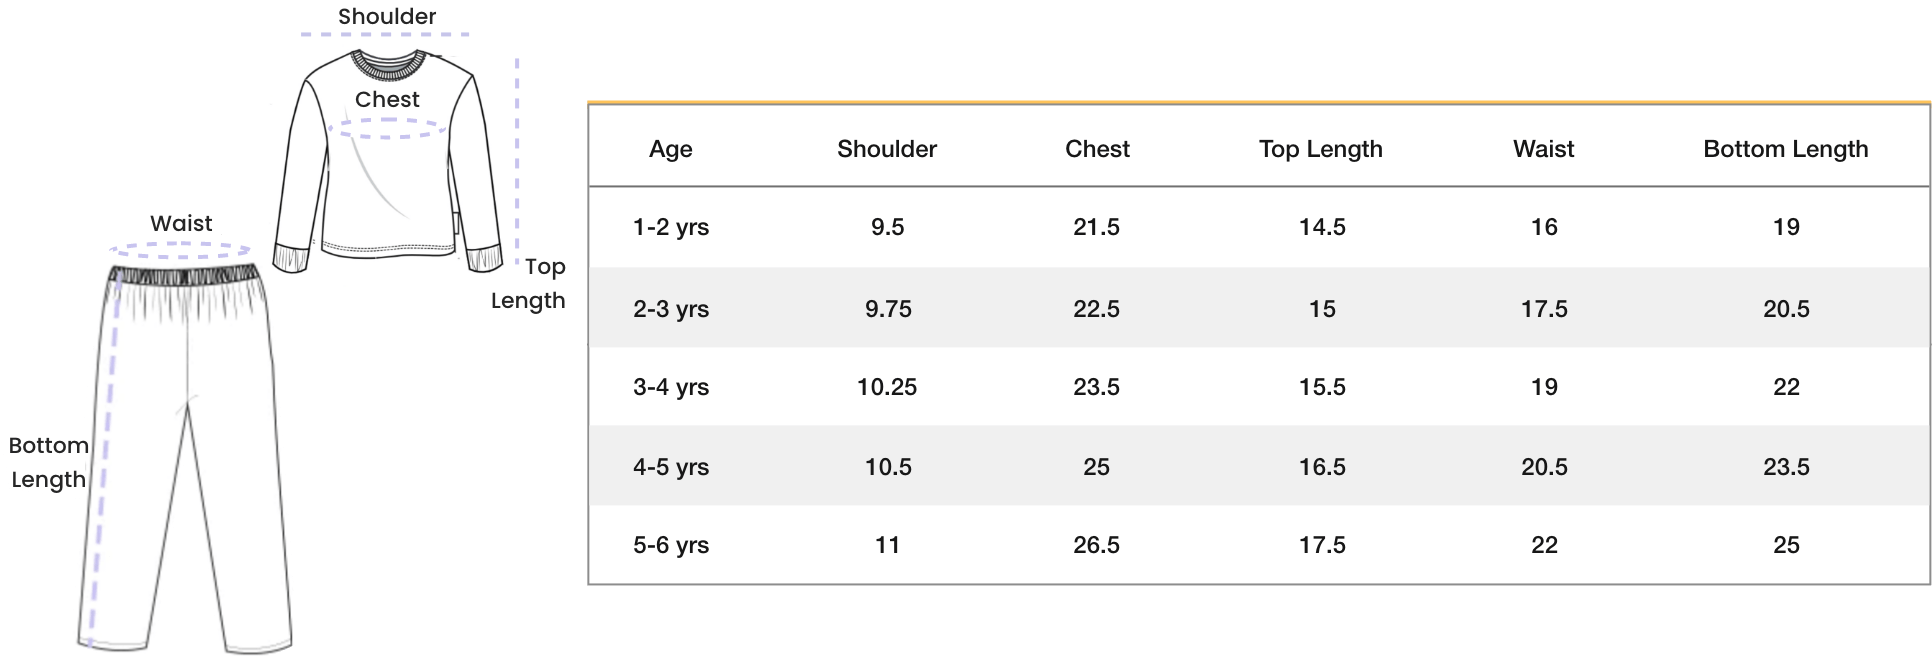The height and width of the screenshot is (657, 1932).
Task: Select the Top Length column header
Action: [1321, 149]
